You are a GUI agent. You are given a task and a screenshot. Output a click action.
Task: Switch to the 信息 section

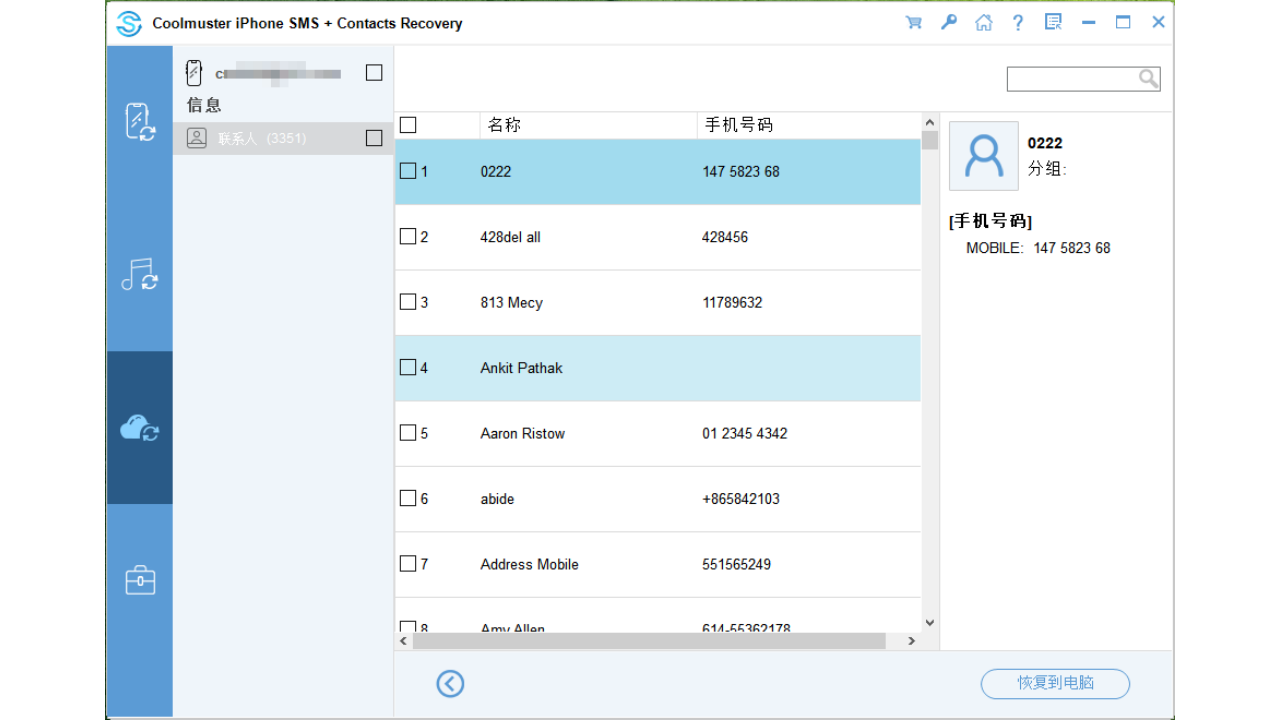pos(203,104)
